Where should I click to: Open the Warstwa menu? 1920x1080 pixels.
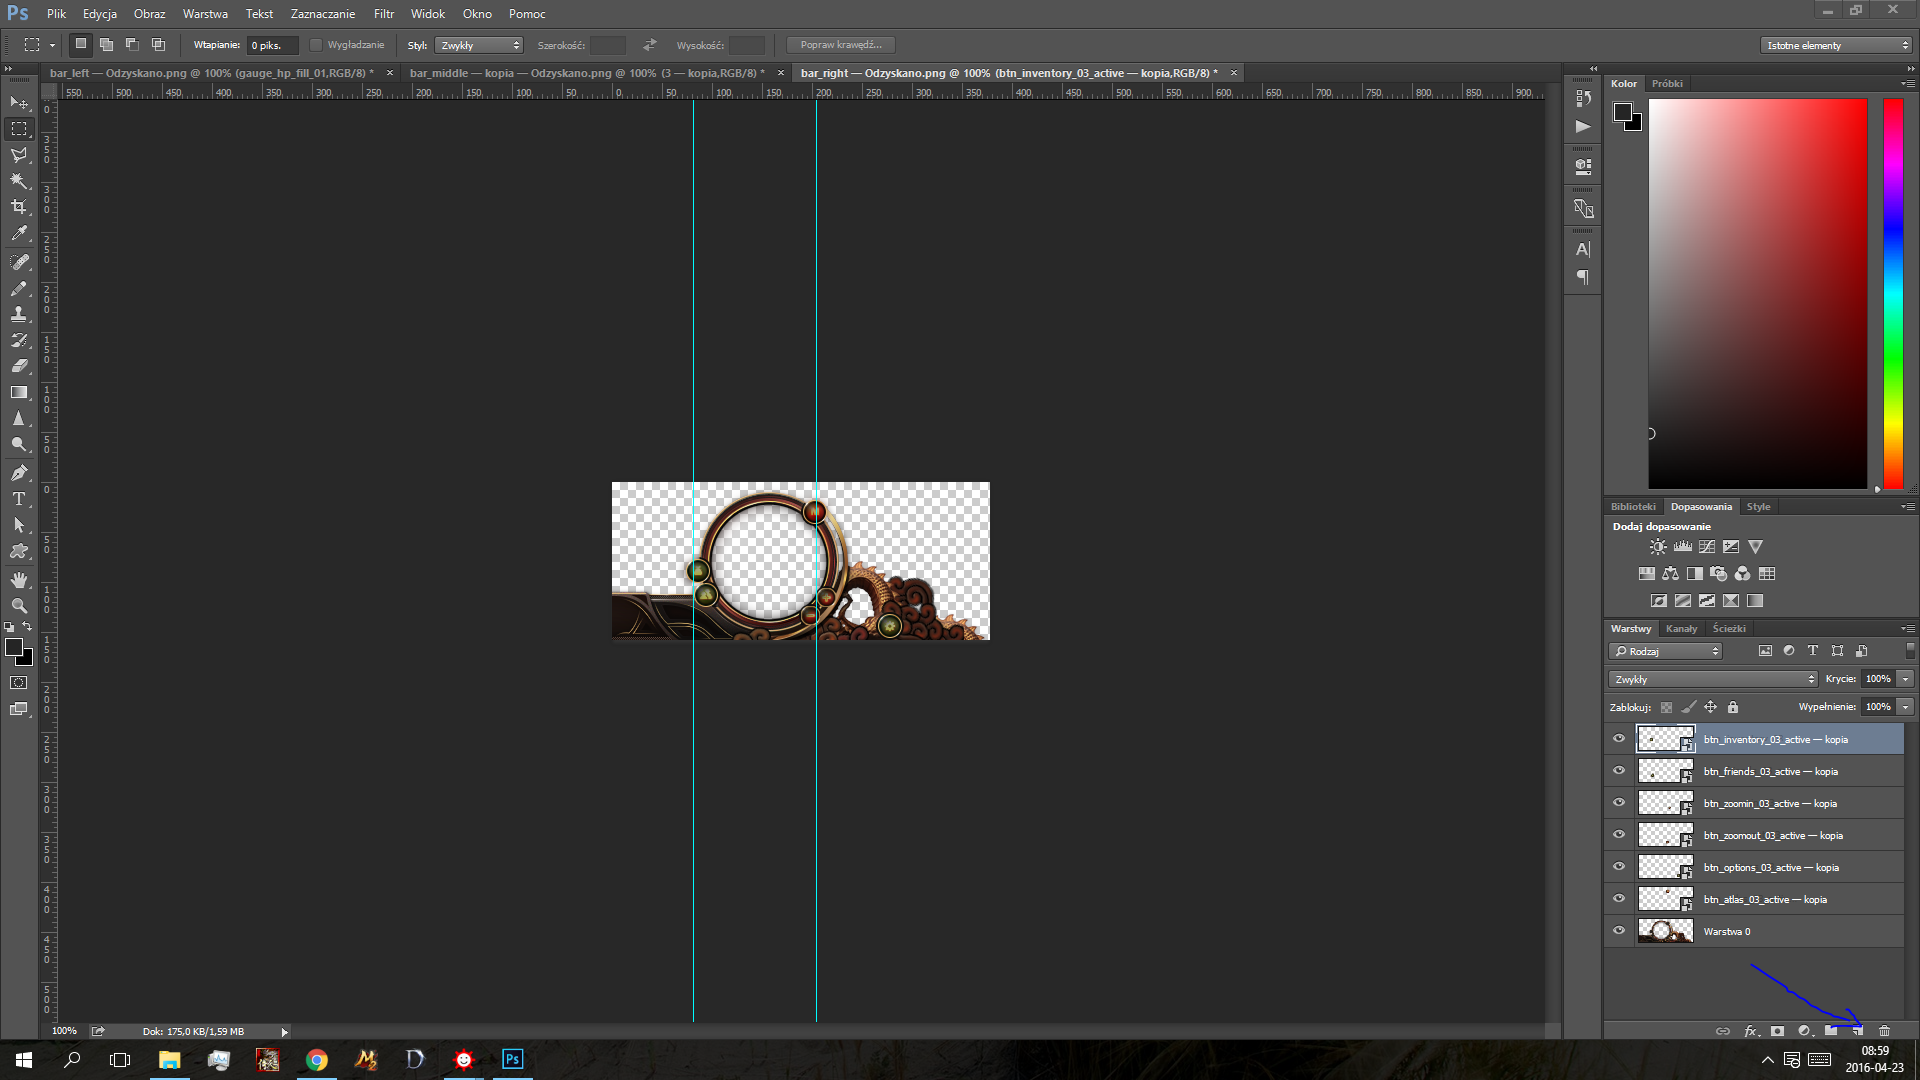click(205, 14)
